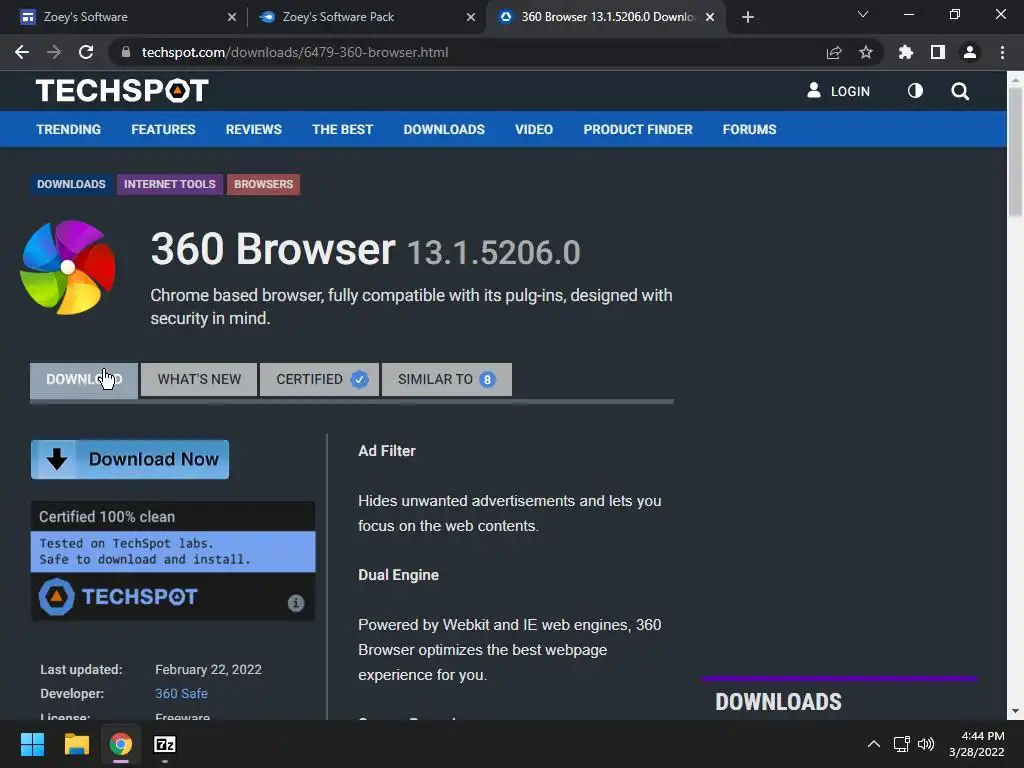
Task: Open the REVIEWS menu
Action: 253,129
